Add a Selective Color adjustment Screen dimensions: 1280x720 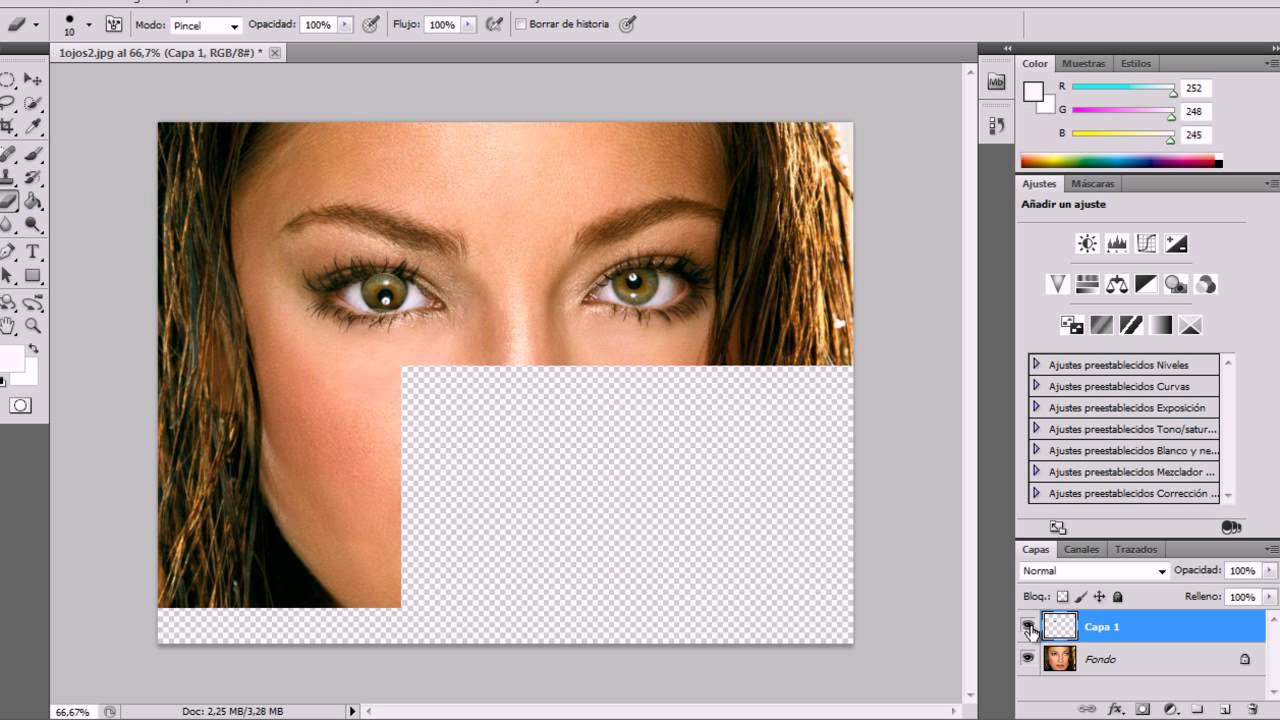coord(1190,325)
